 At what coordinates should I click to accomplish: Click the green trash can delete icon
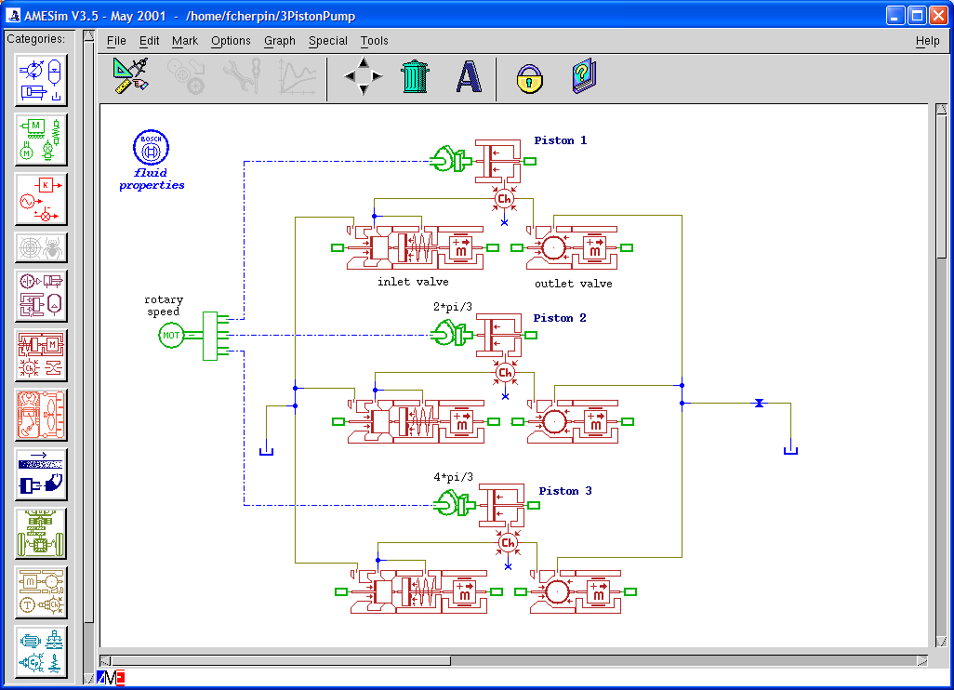pos(415,77)
